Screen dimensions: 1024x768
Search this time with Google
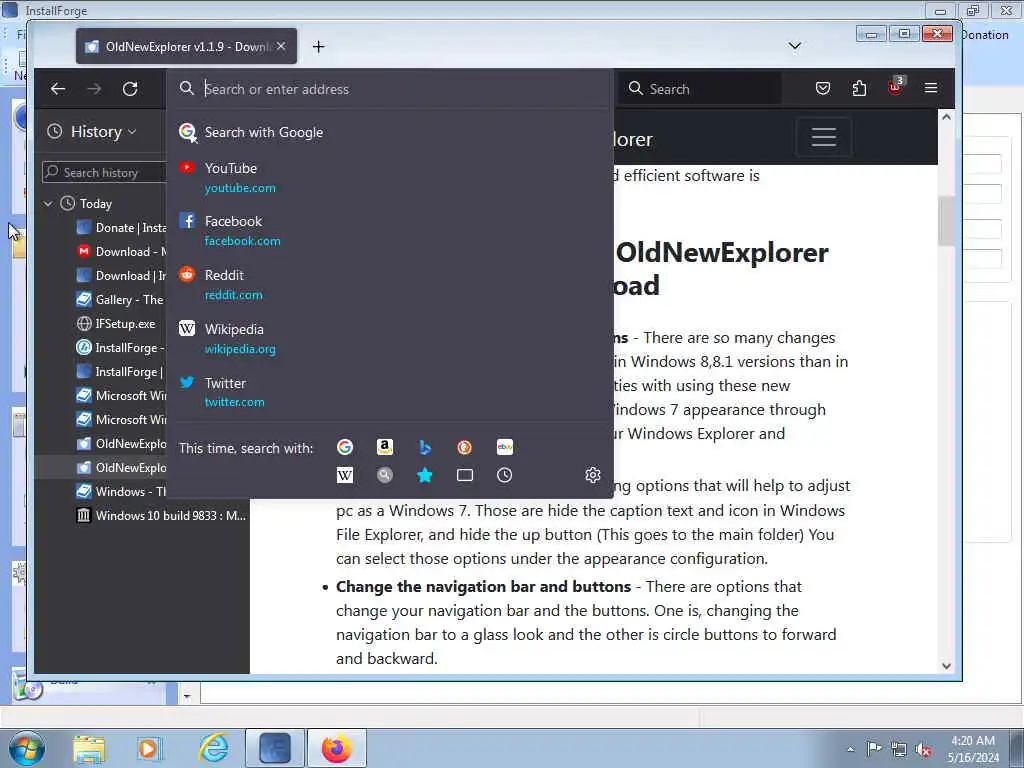coord(345,447)
